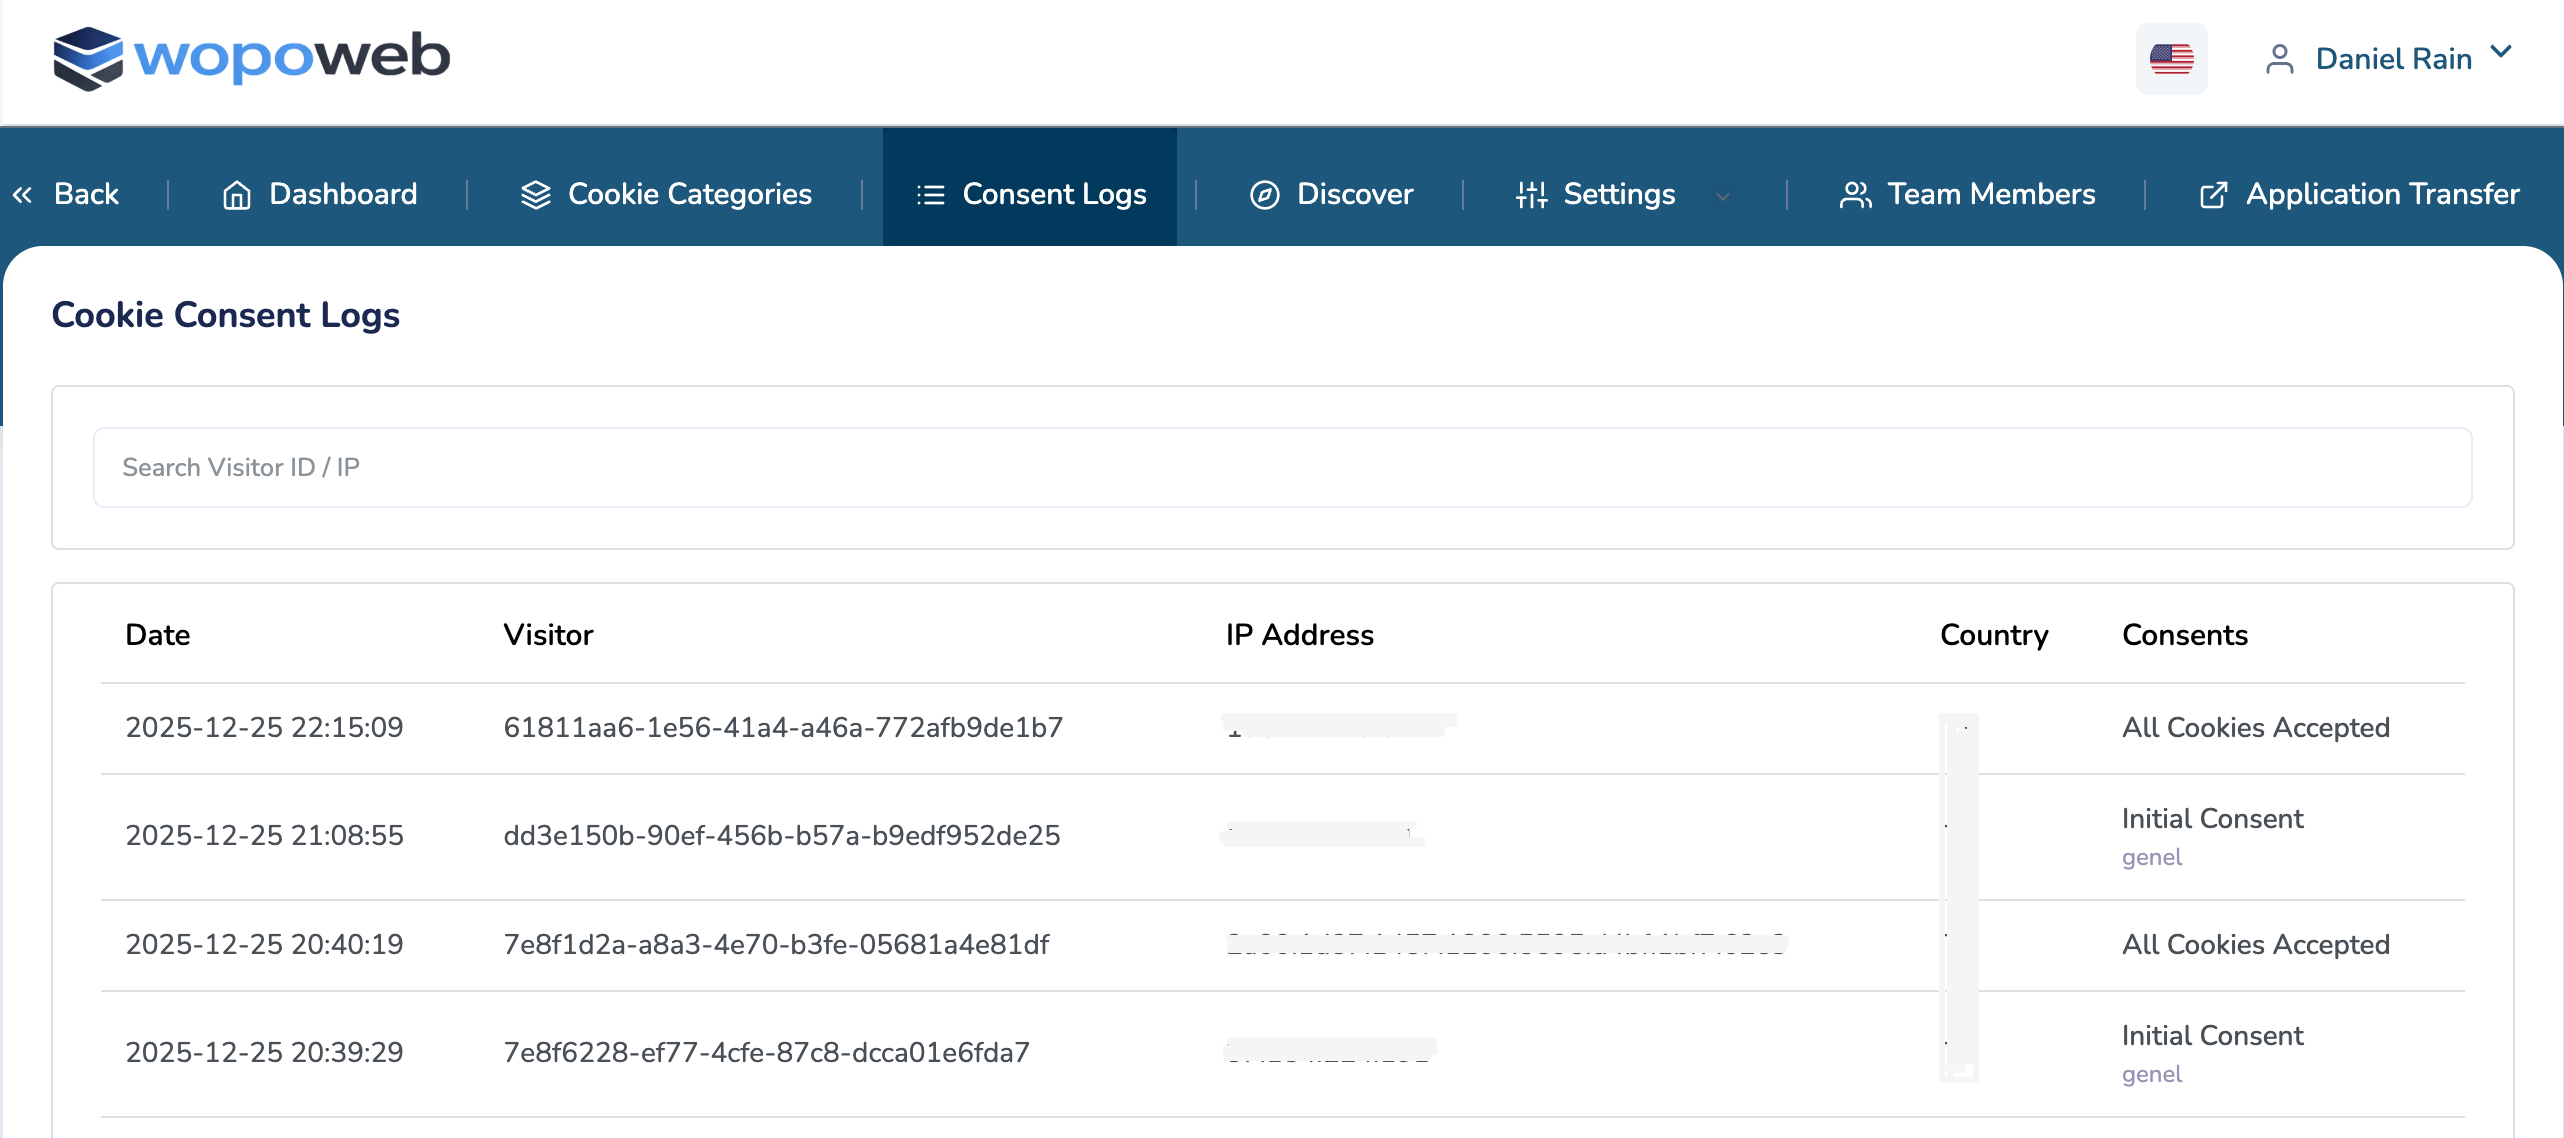Click the Date column header

pos(157,635)
